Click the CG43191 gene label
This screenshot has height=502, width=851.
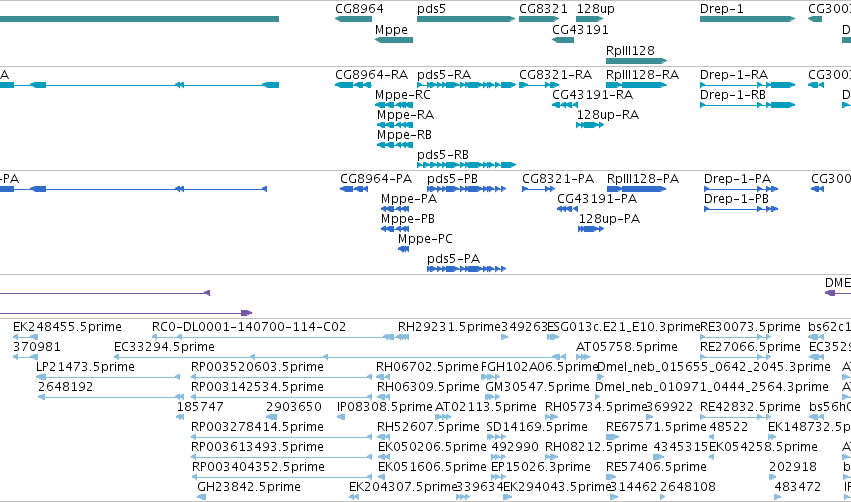pos(580,29)
